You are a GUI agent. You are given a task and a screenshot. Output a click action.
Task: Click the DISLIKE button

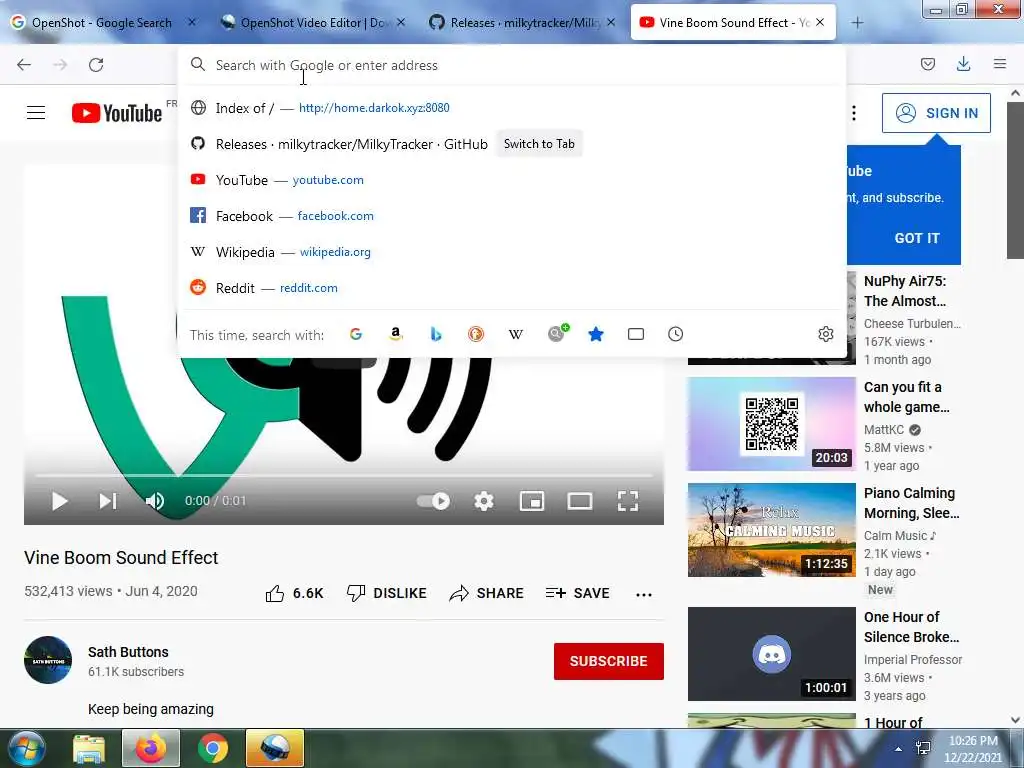tap(387, 593)
